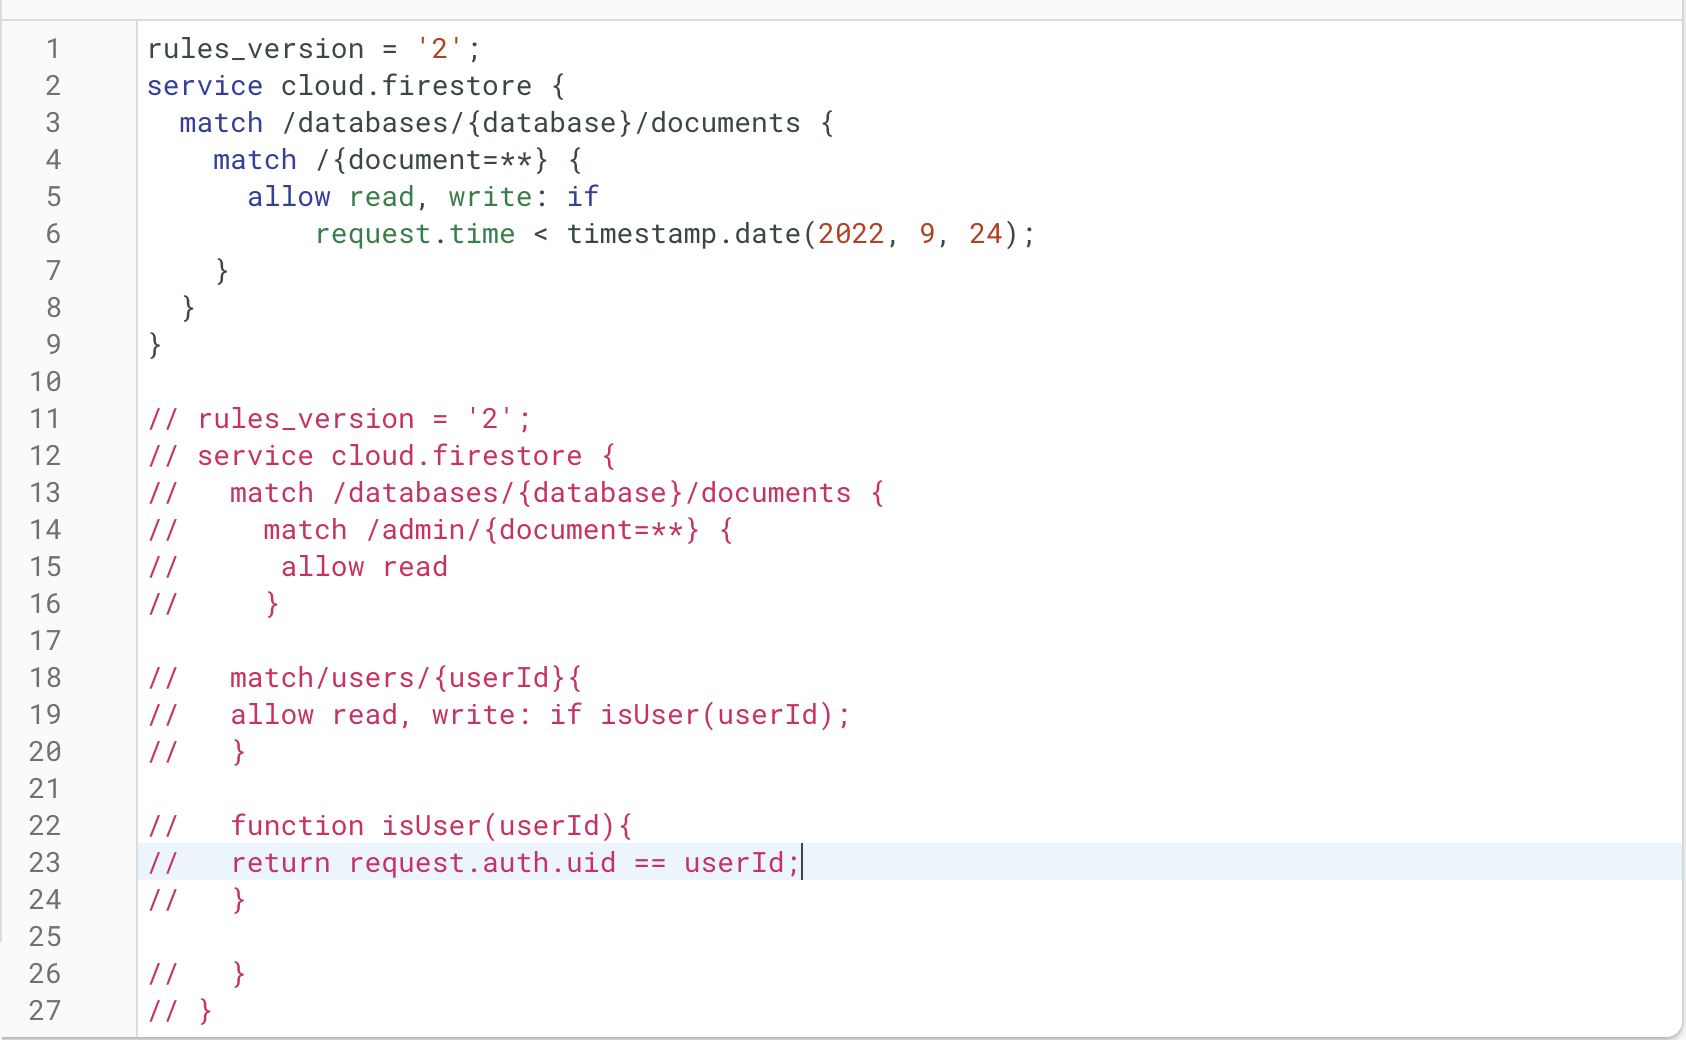Click commented 'allow read' on line 15
Screen dimensions: 1686x1040
click(x=364, y=567)
